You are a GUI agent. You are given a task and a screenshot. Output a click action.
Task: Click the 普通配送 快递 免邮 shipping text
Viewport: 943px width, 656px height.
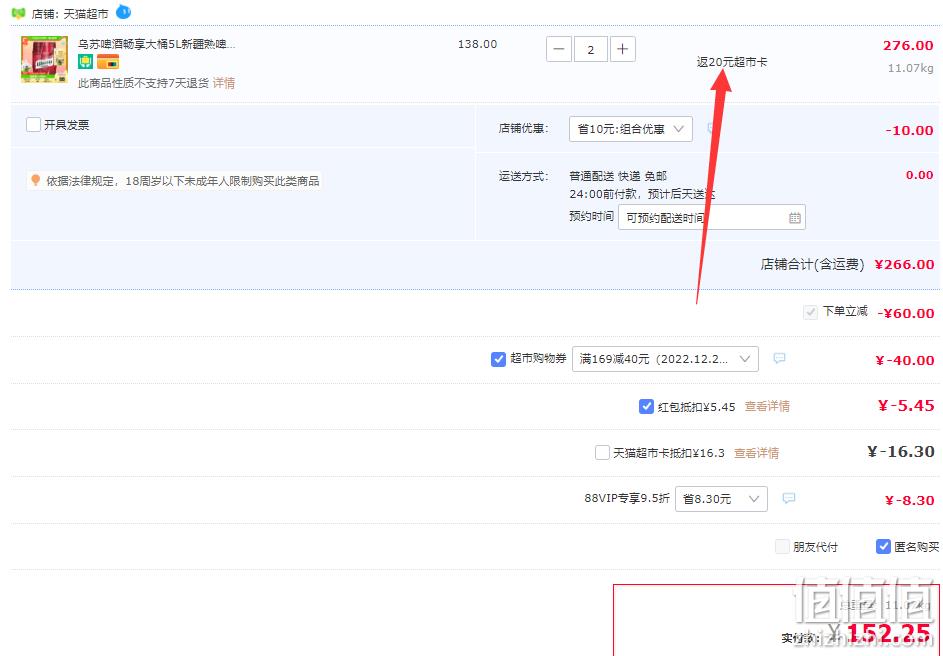618,176
